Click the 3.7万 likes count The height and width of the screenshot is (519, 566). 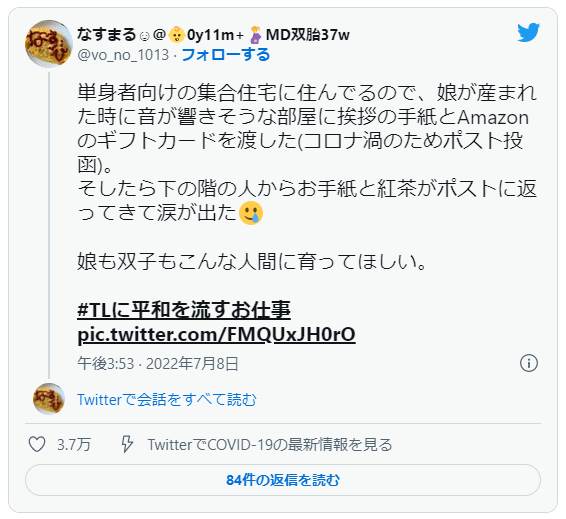[x=74, y=444]
